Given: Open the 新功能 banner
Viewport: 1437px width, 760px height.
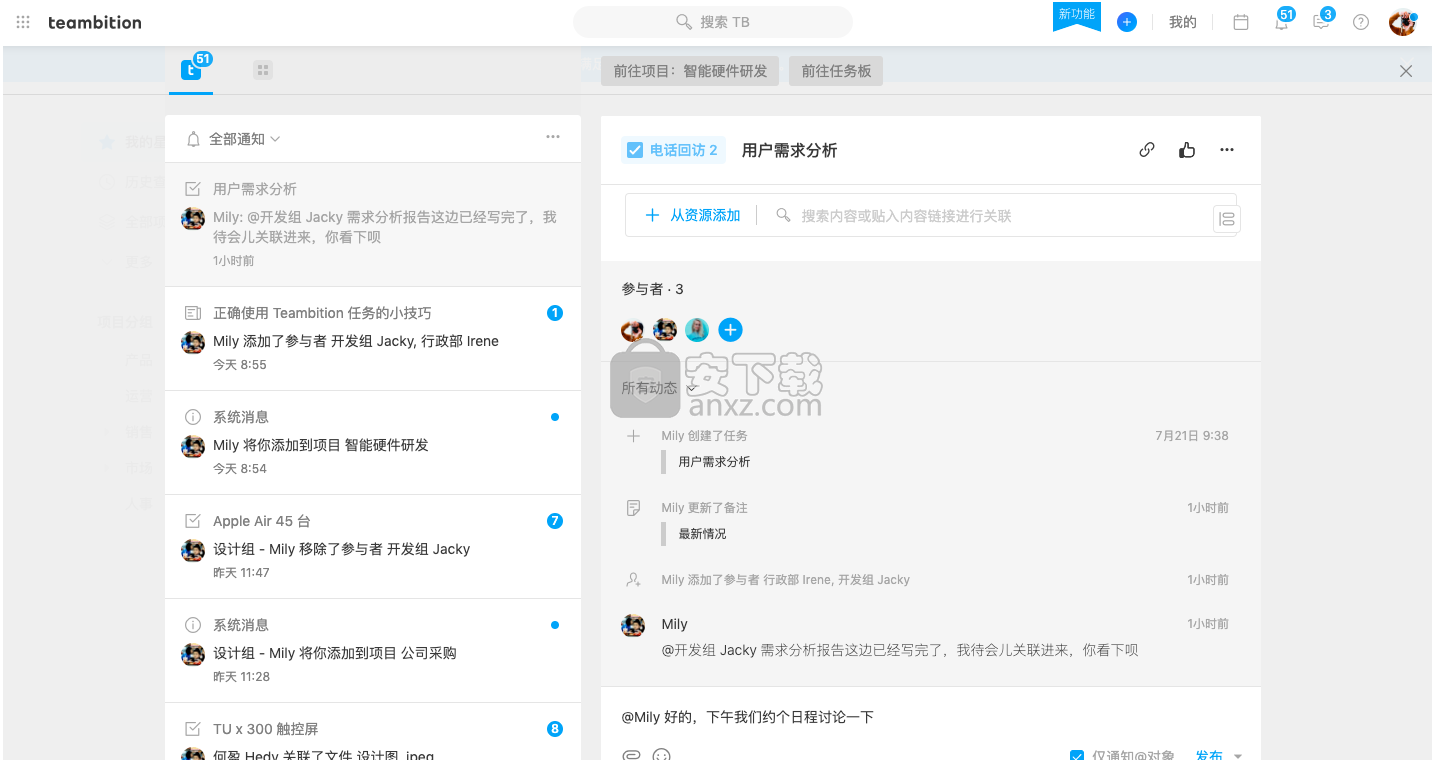Looking at the screenshot, I should tap(1077, 16).
